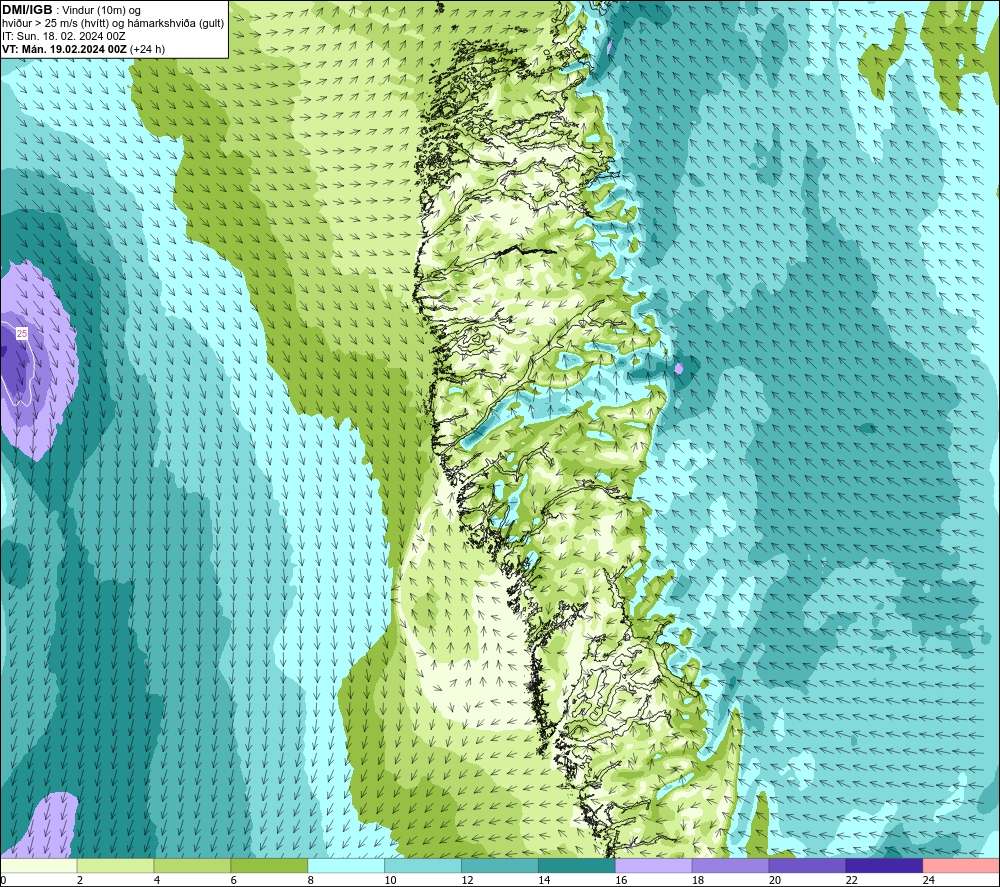The height and width of the screenshot is (887, 1000).
Task: Select the lavender 16–18 legend swatch
Action: [x=653, y=865]
